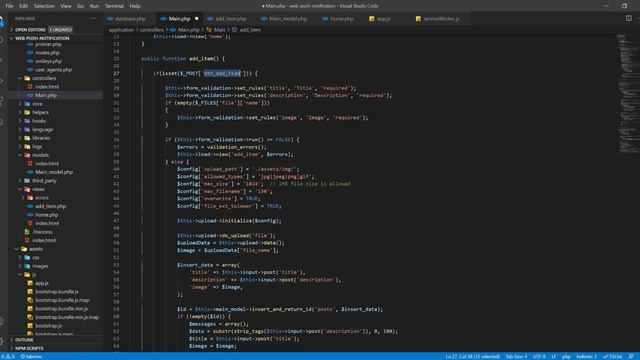Switch to the database.php tab
The image size is (640, 360).
point(130,19)
